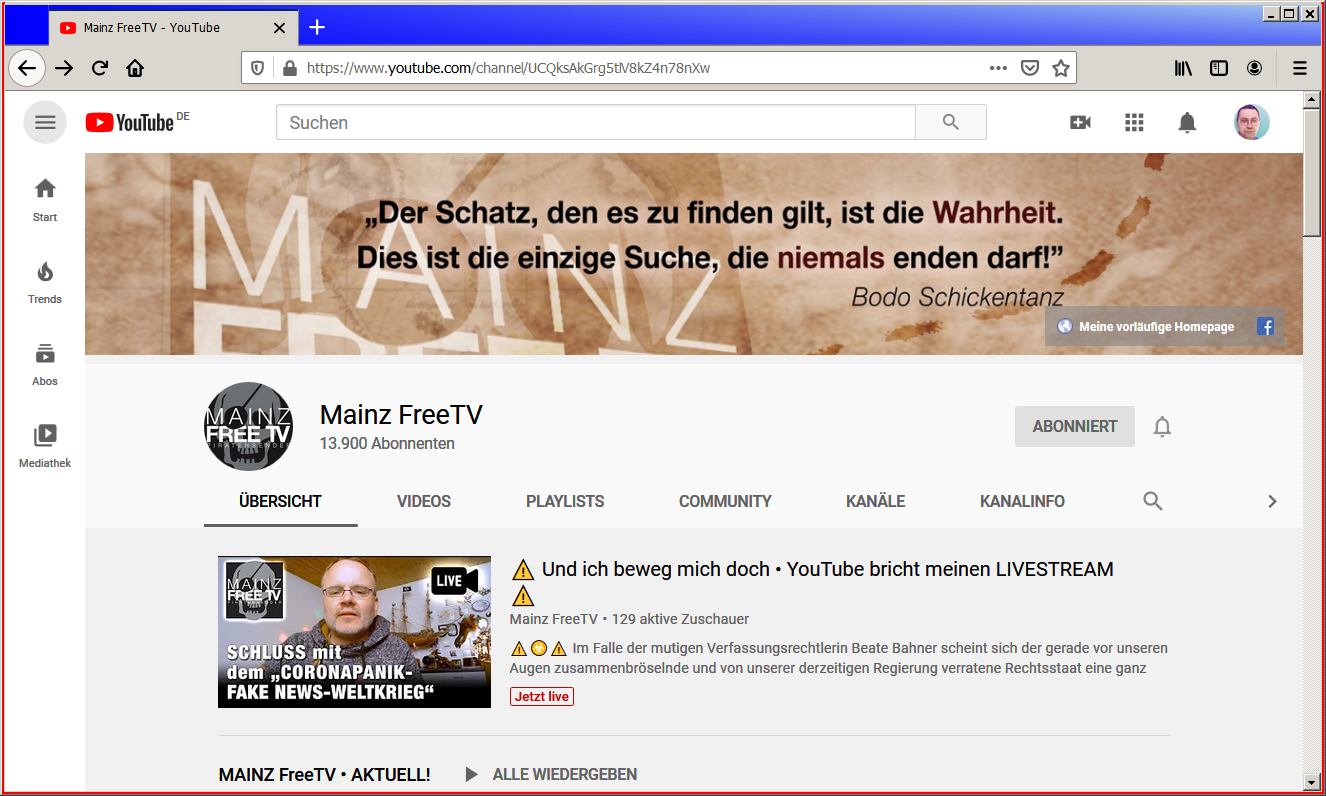Click the page vertical scrollbar thumb
This screenshot has height=796, width=1326.
tap(1311, 172)
